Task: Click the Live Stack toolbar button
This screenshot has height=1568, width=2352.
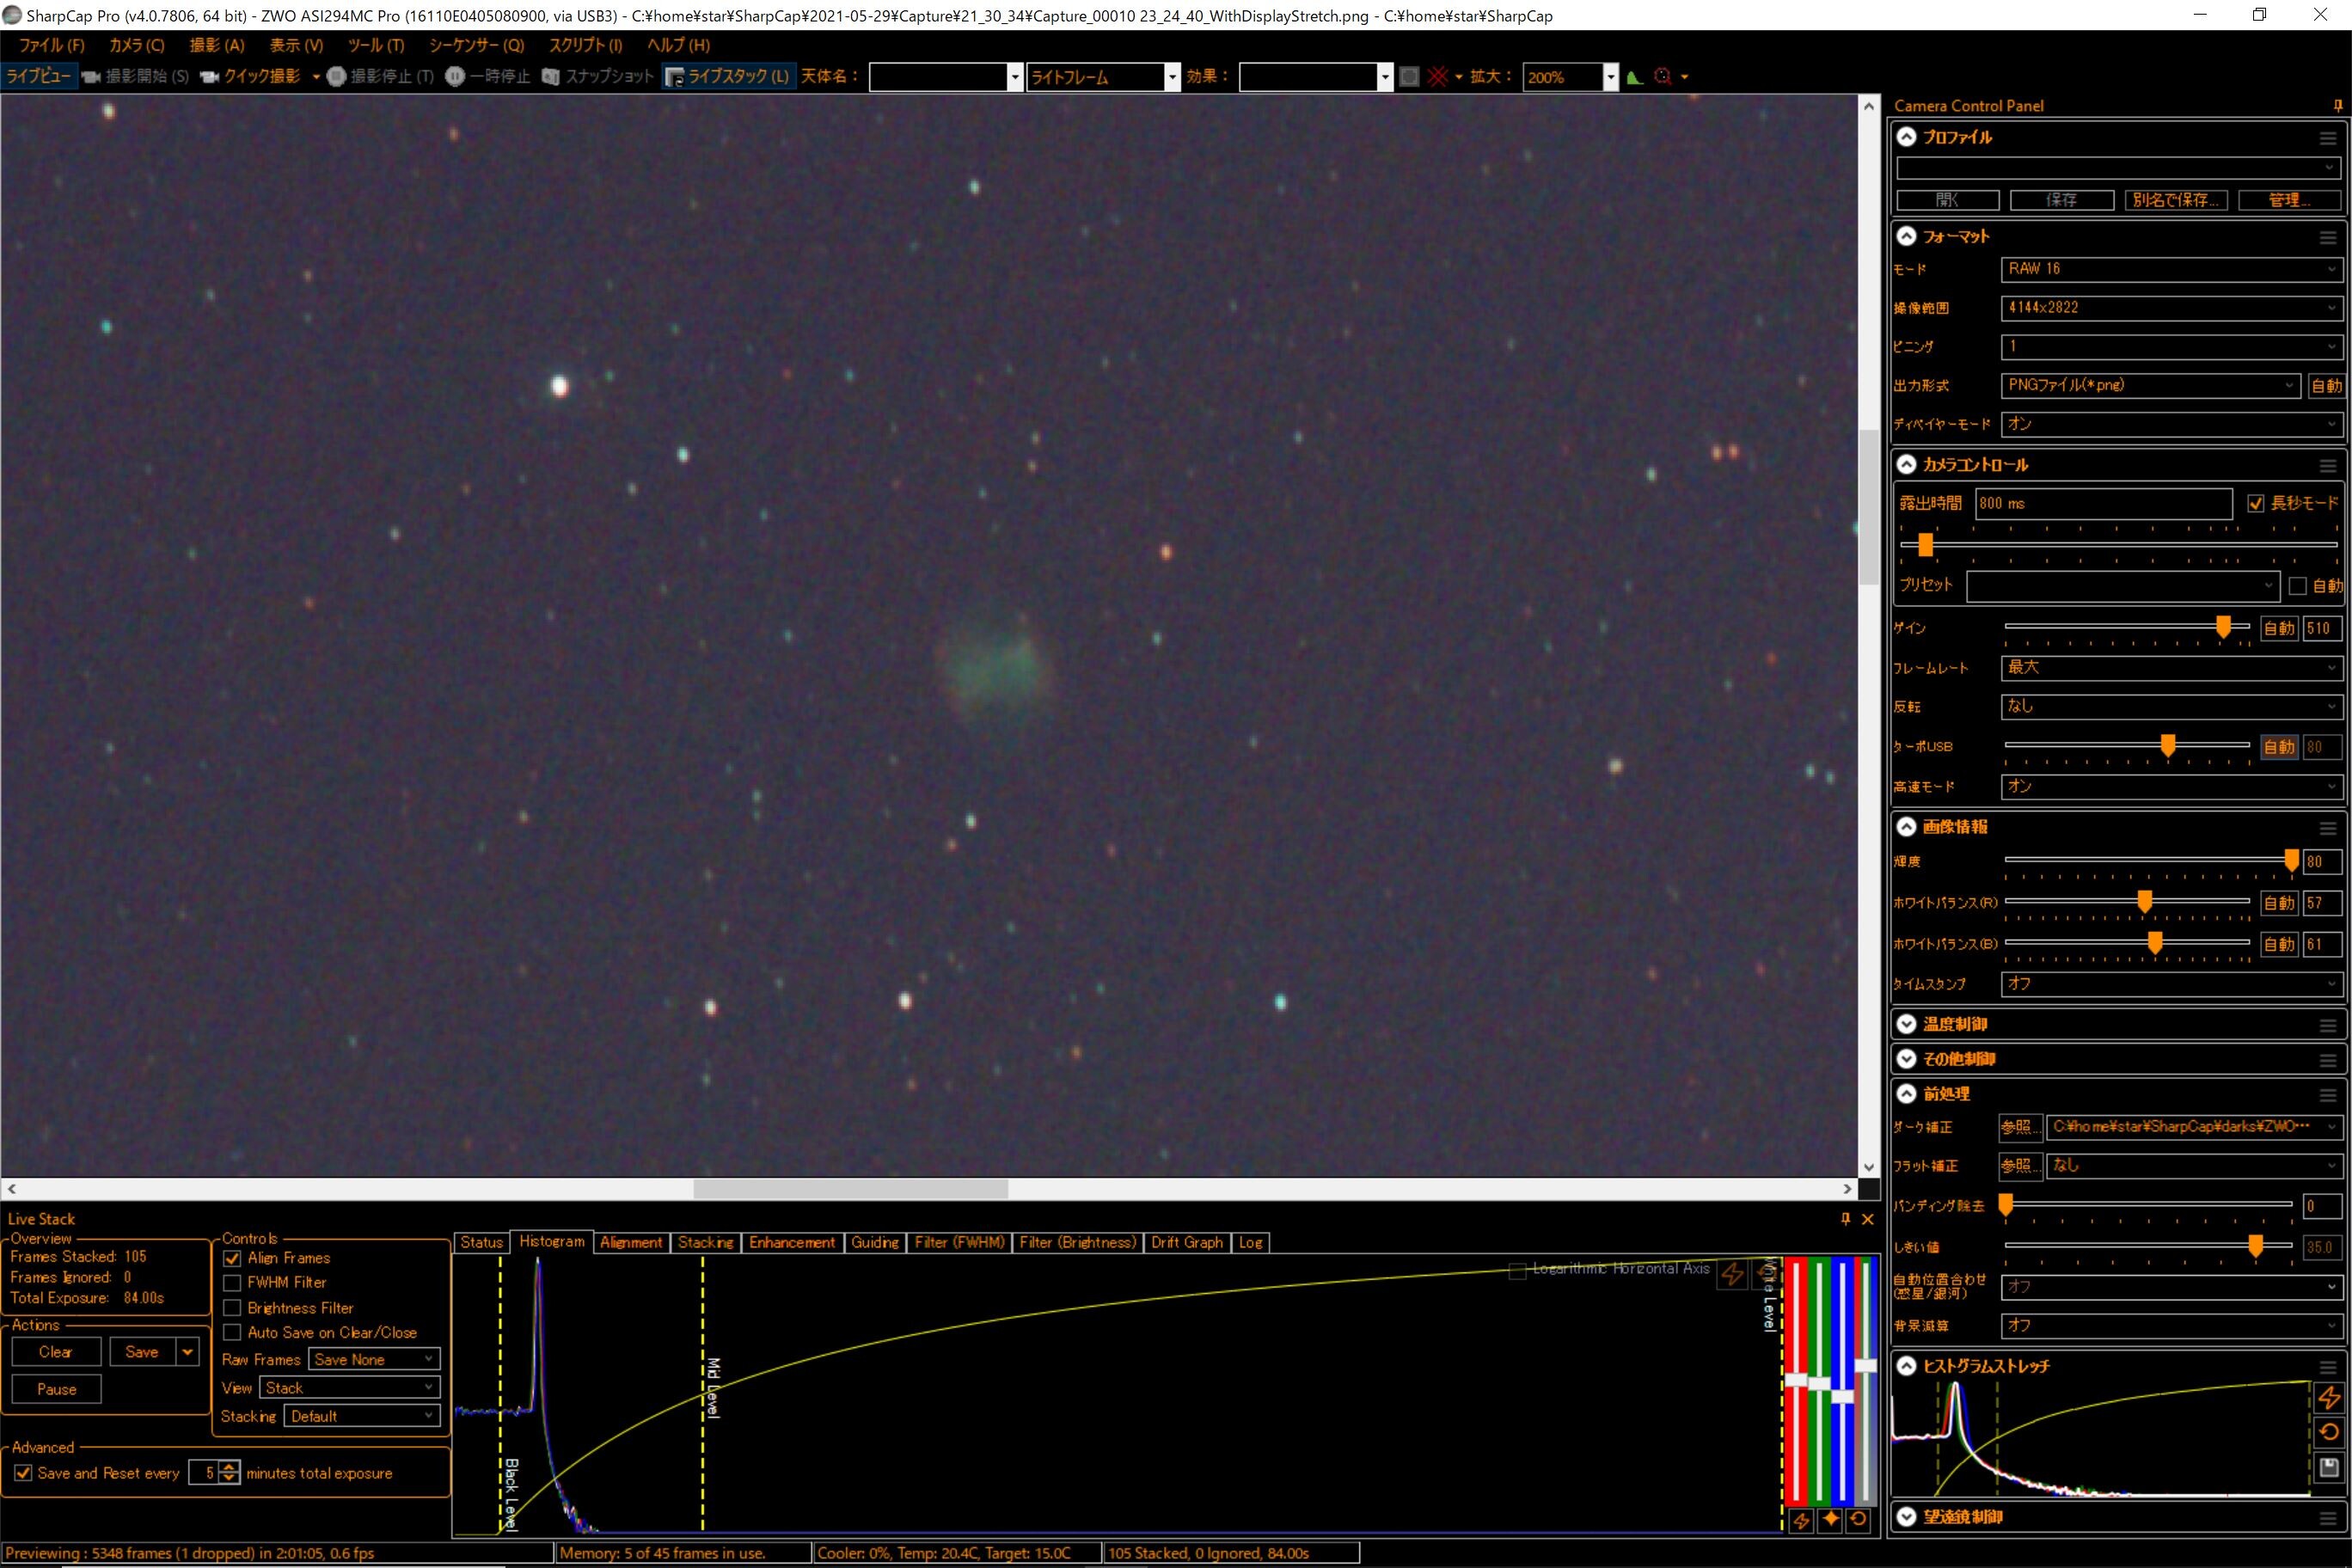Action: [727, 76]
